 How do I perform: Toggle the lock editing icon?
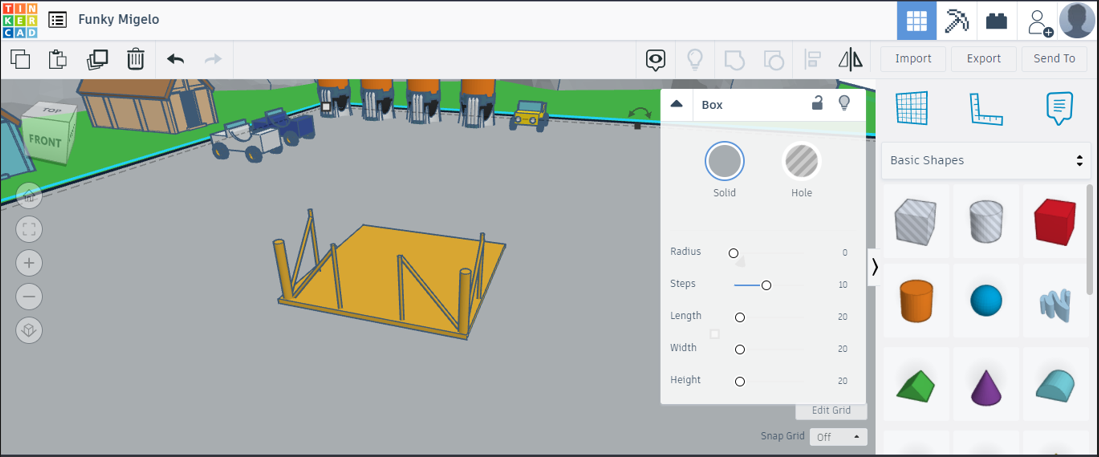pos(817,104)
